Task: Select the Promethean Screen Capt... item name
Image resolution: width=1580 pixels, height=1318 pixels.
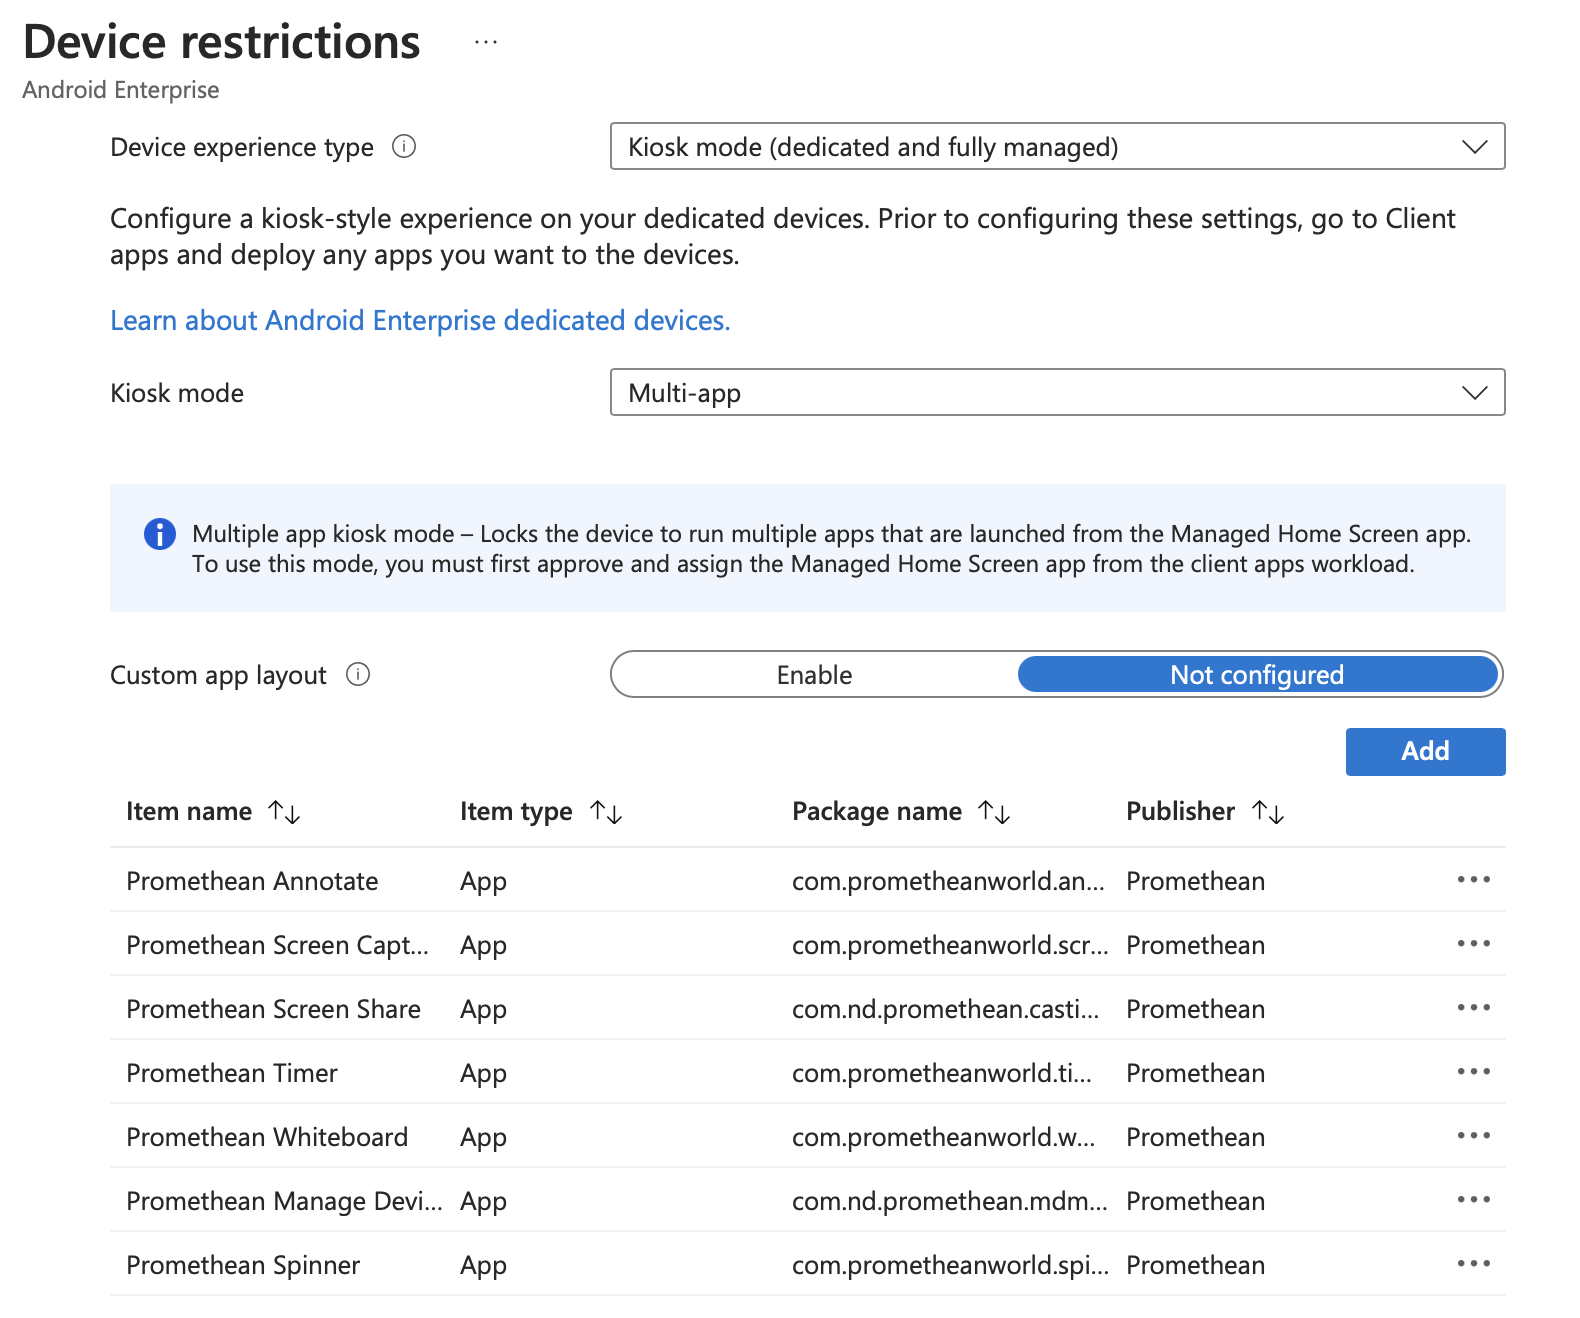Action: point(277,945)
